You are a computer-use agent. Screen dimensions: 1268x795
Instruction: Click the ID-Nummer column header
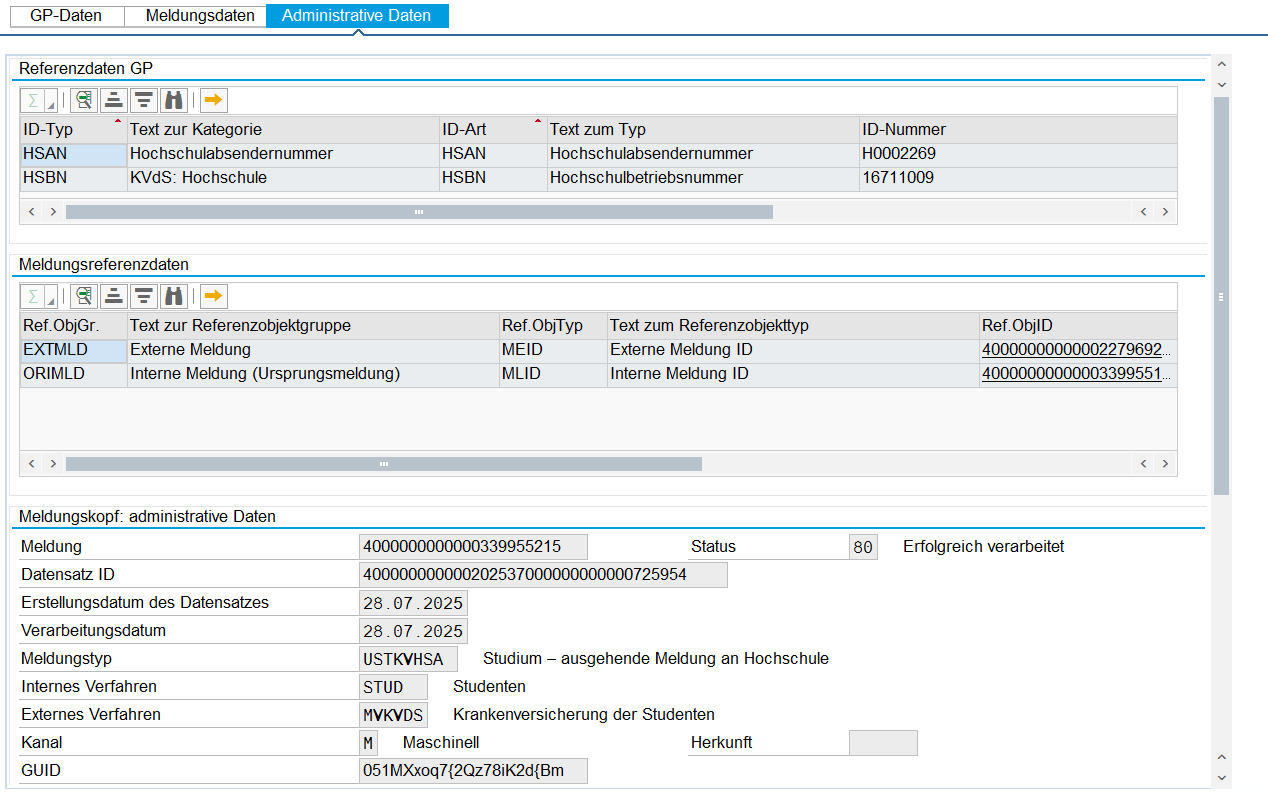point(1018,130)
